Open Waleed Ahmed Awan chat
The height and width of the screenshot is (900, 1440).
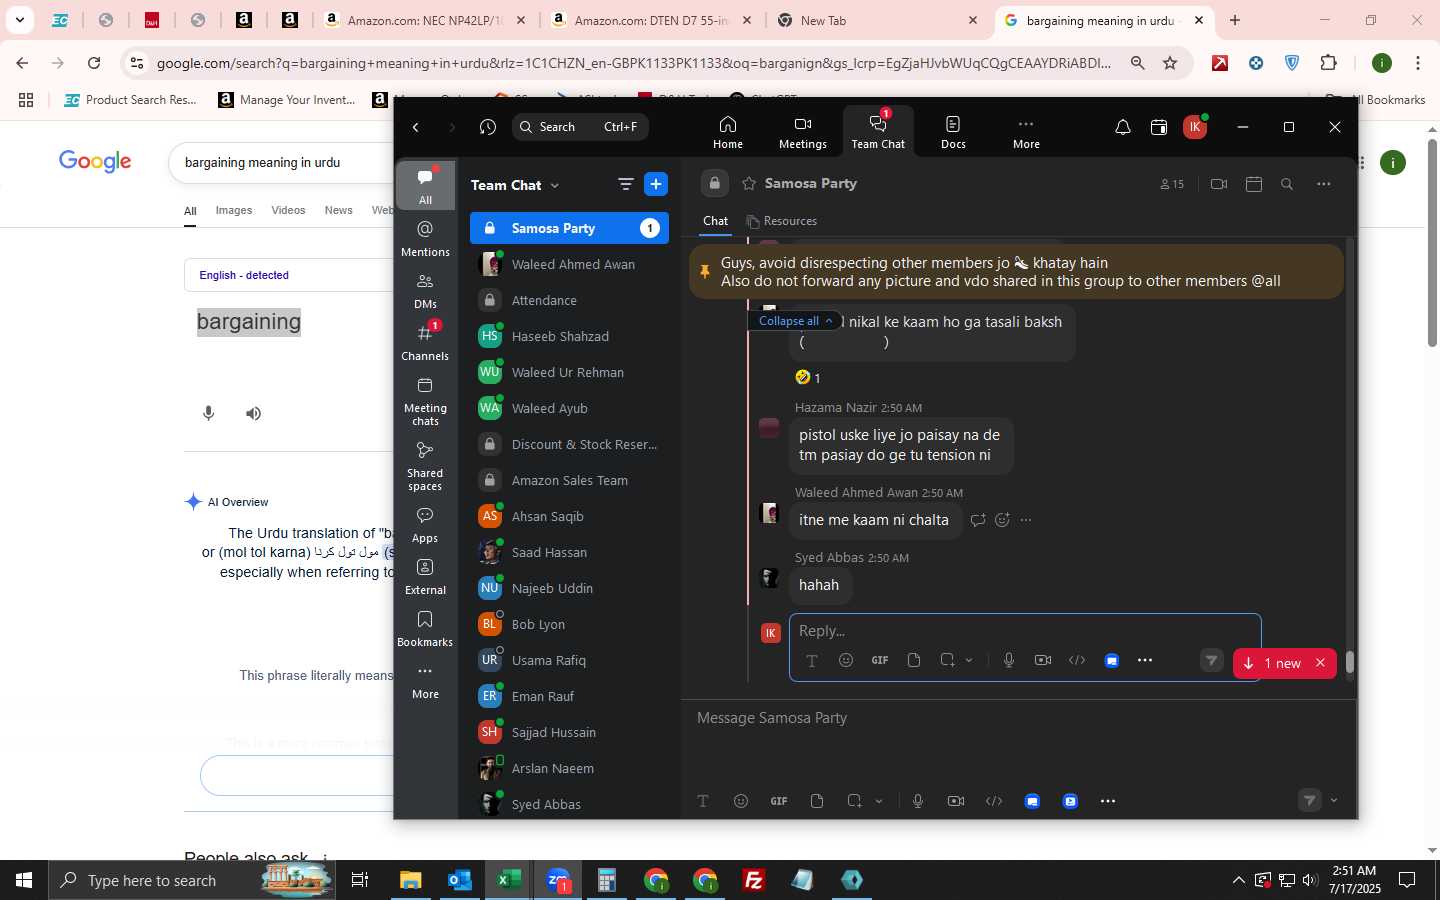pyautogui.click(x=569, y=264)
